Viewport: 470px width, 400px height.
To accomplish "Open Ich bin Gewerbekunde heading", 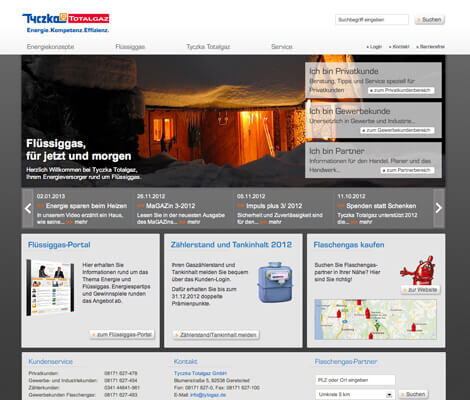I will [350, 111].
